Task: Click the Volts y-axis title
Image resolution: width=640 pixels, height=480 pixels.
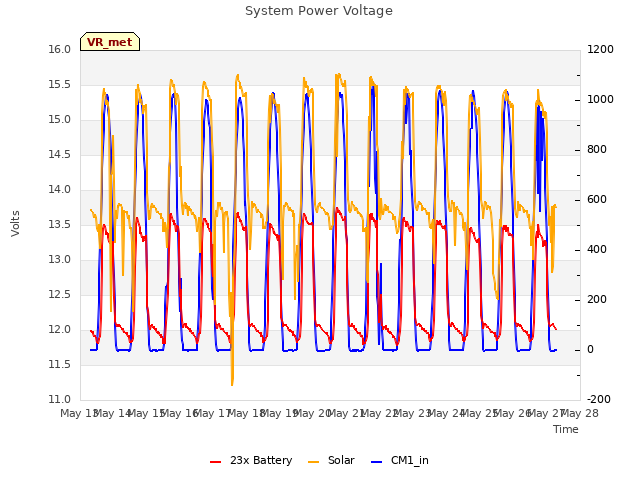Action: (x=16, y=224)
